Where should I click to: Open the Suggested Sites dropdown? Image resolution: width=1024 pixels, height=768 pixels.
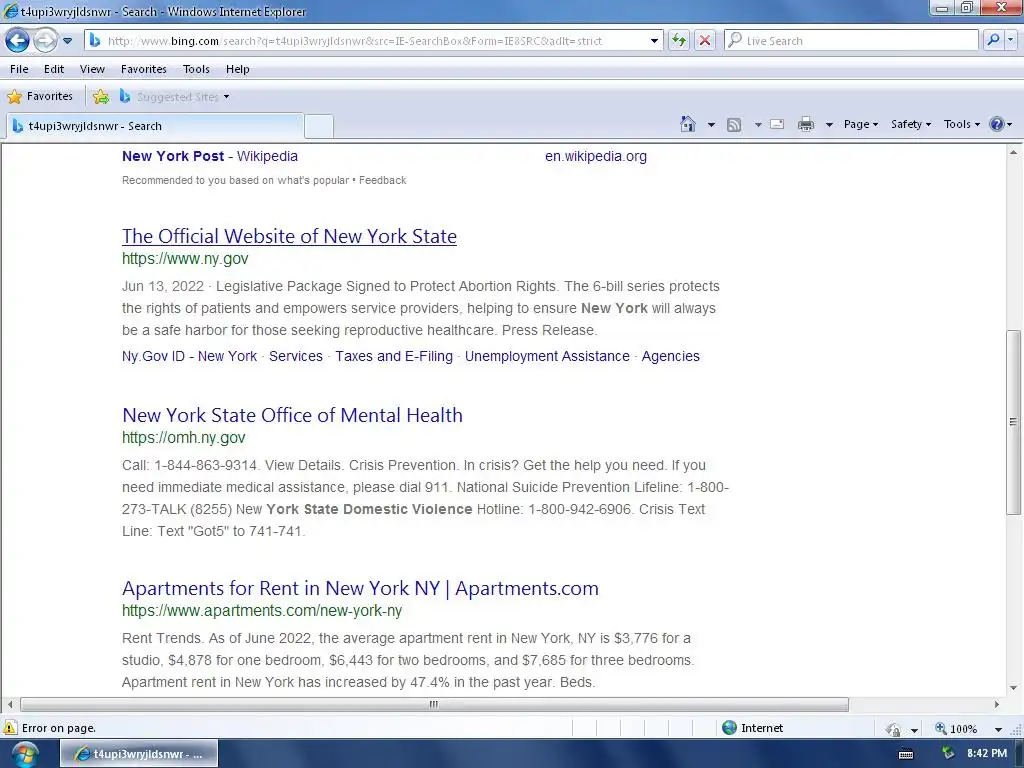click(x=174, y=97)
